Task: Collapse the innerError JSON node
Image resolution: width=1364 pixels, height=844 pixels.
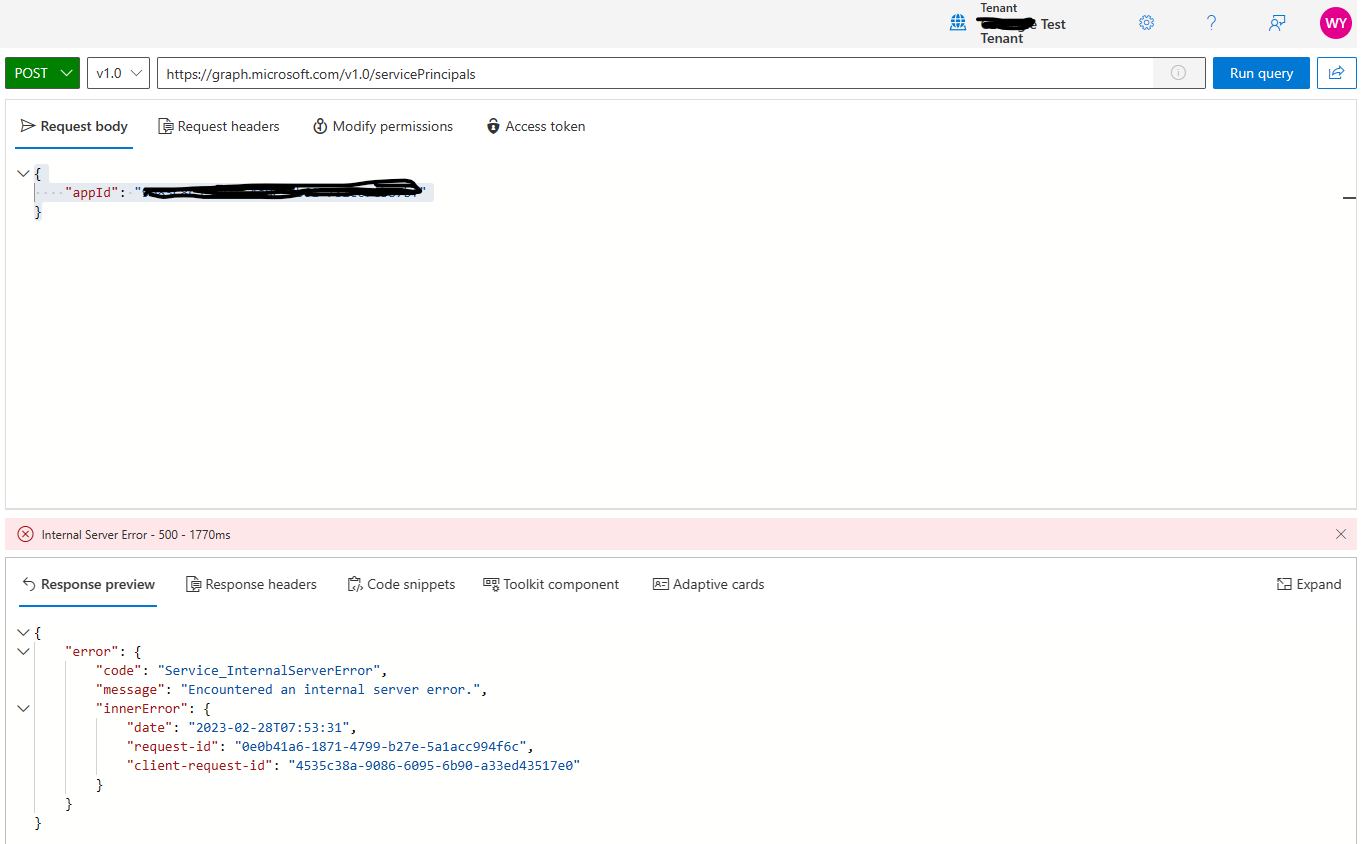Action: 23,708
